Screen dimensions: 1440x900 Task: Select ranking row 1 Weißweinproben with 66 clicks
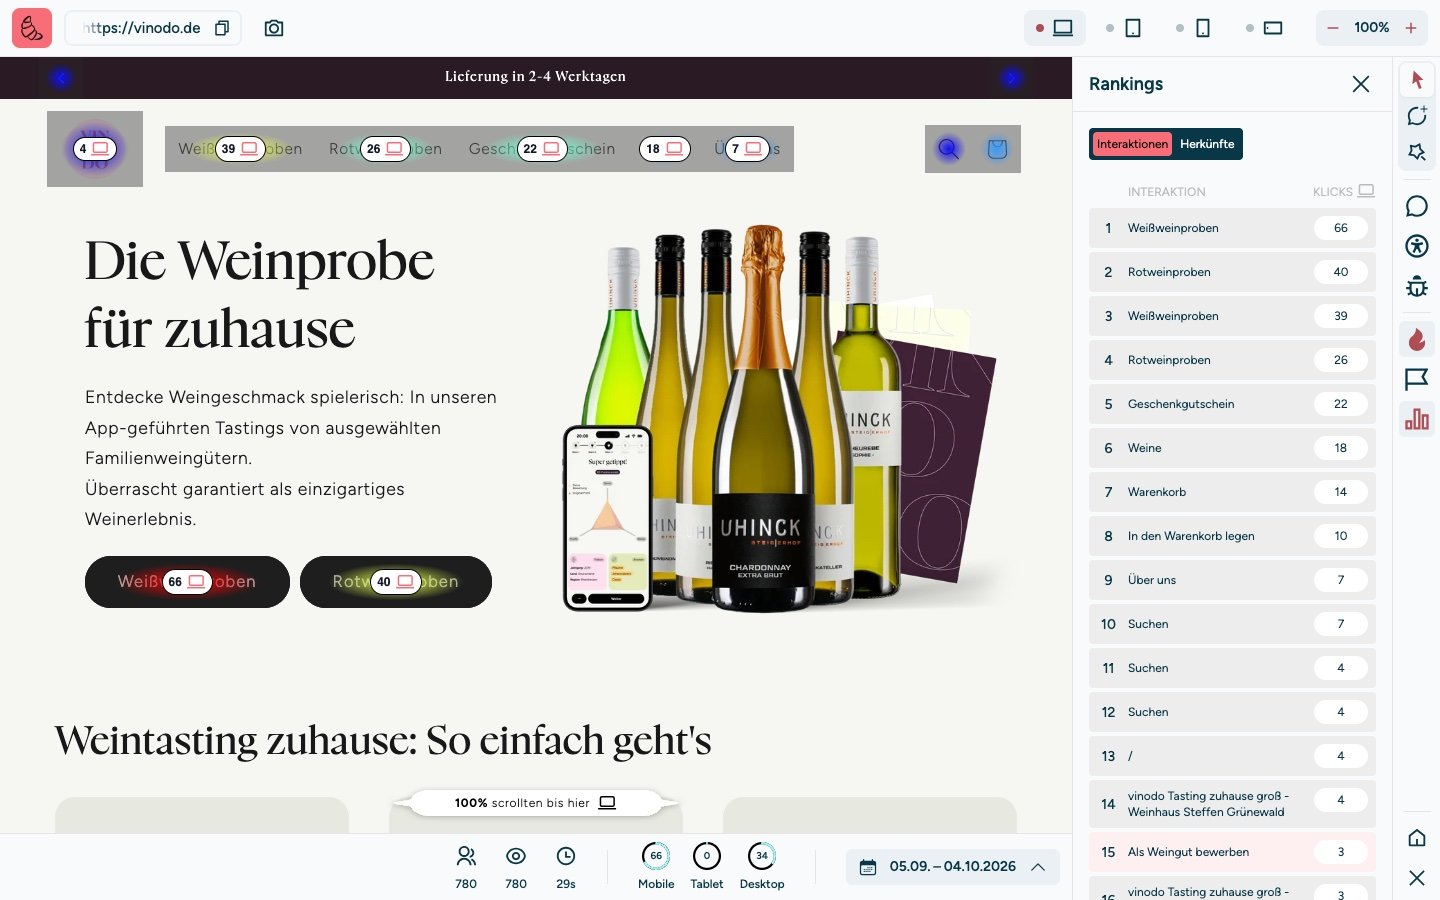click(x=1232, y=228)
